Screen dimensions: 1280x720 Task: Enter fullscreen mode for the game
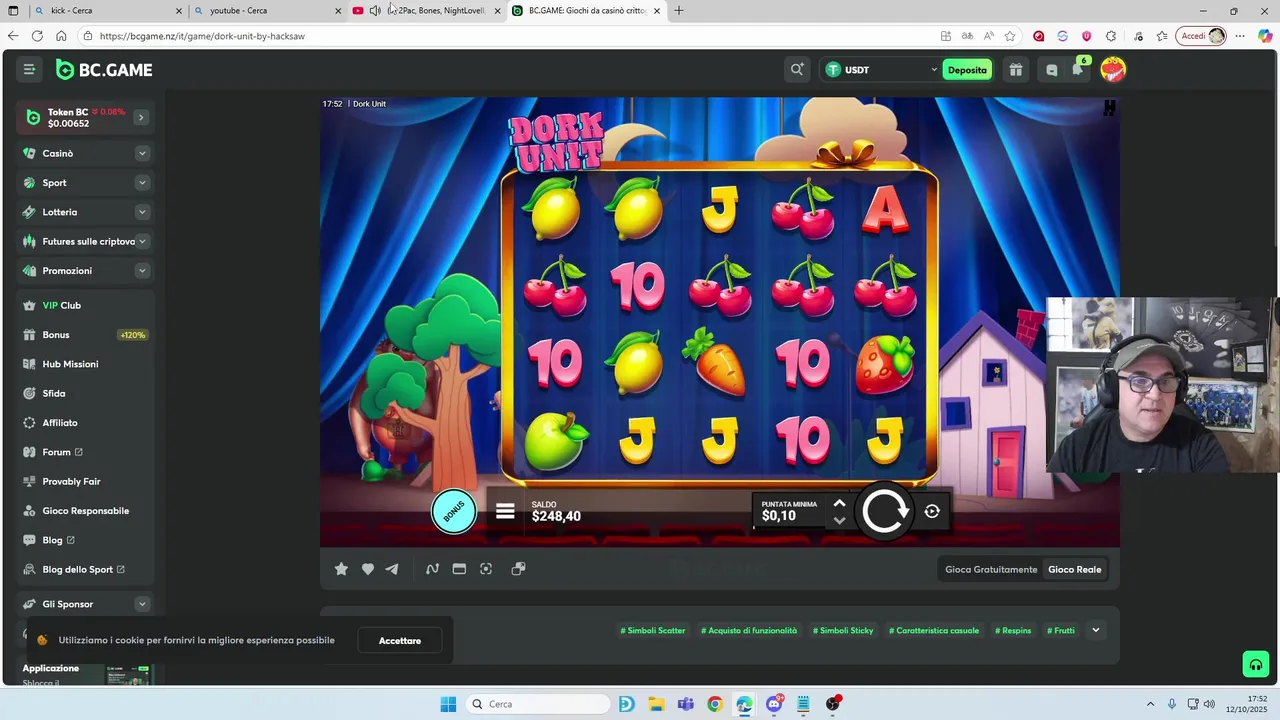pyautogui.click(x=486, y=569)
